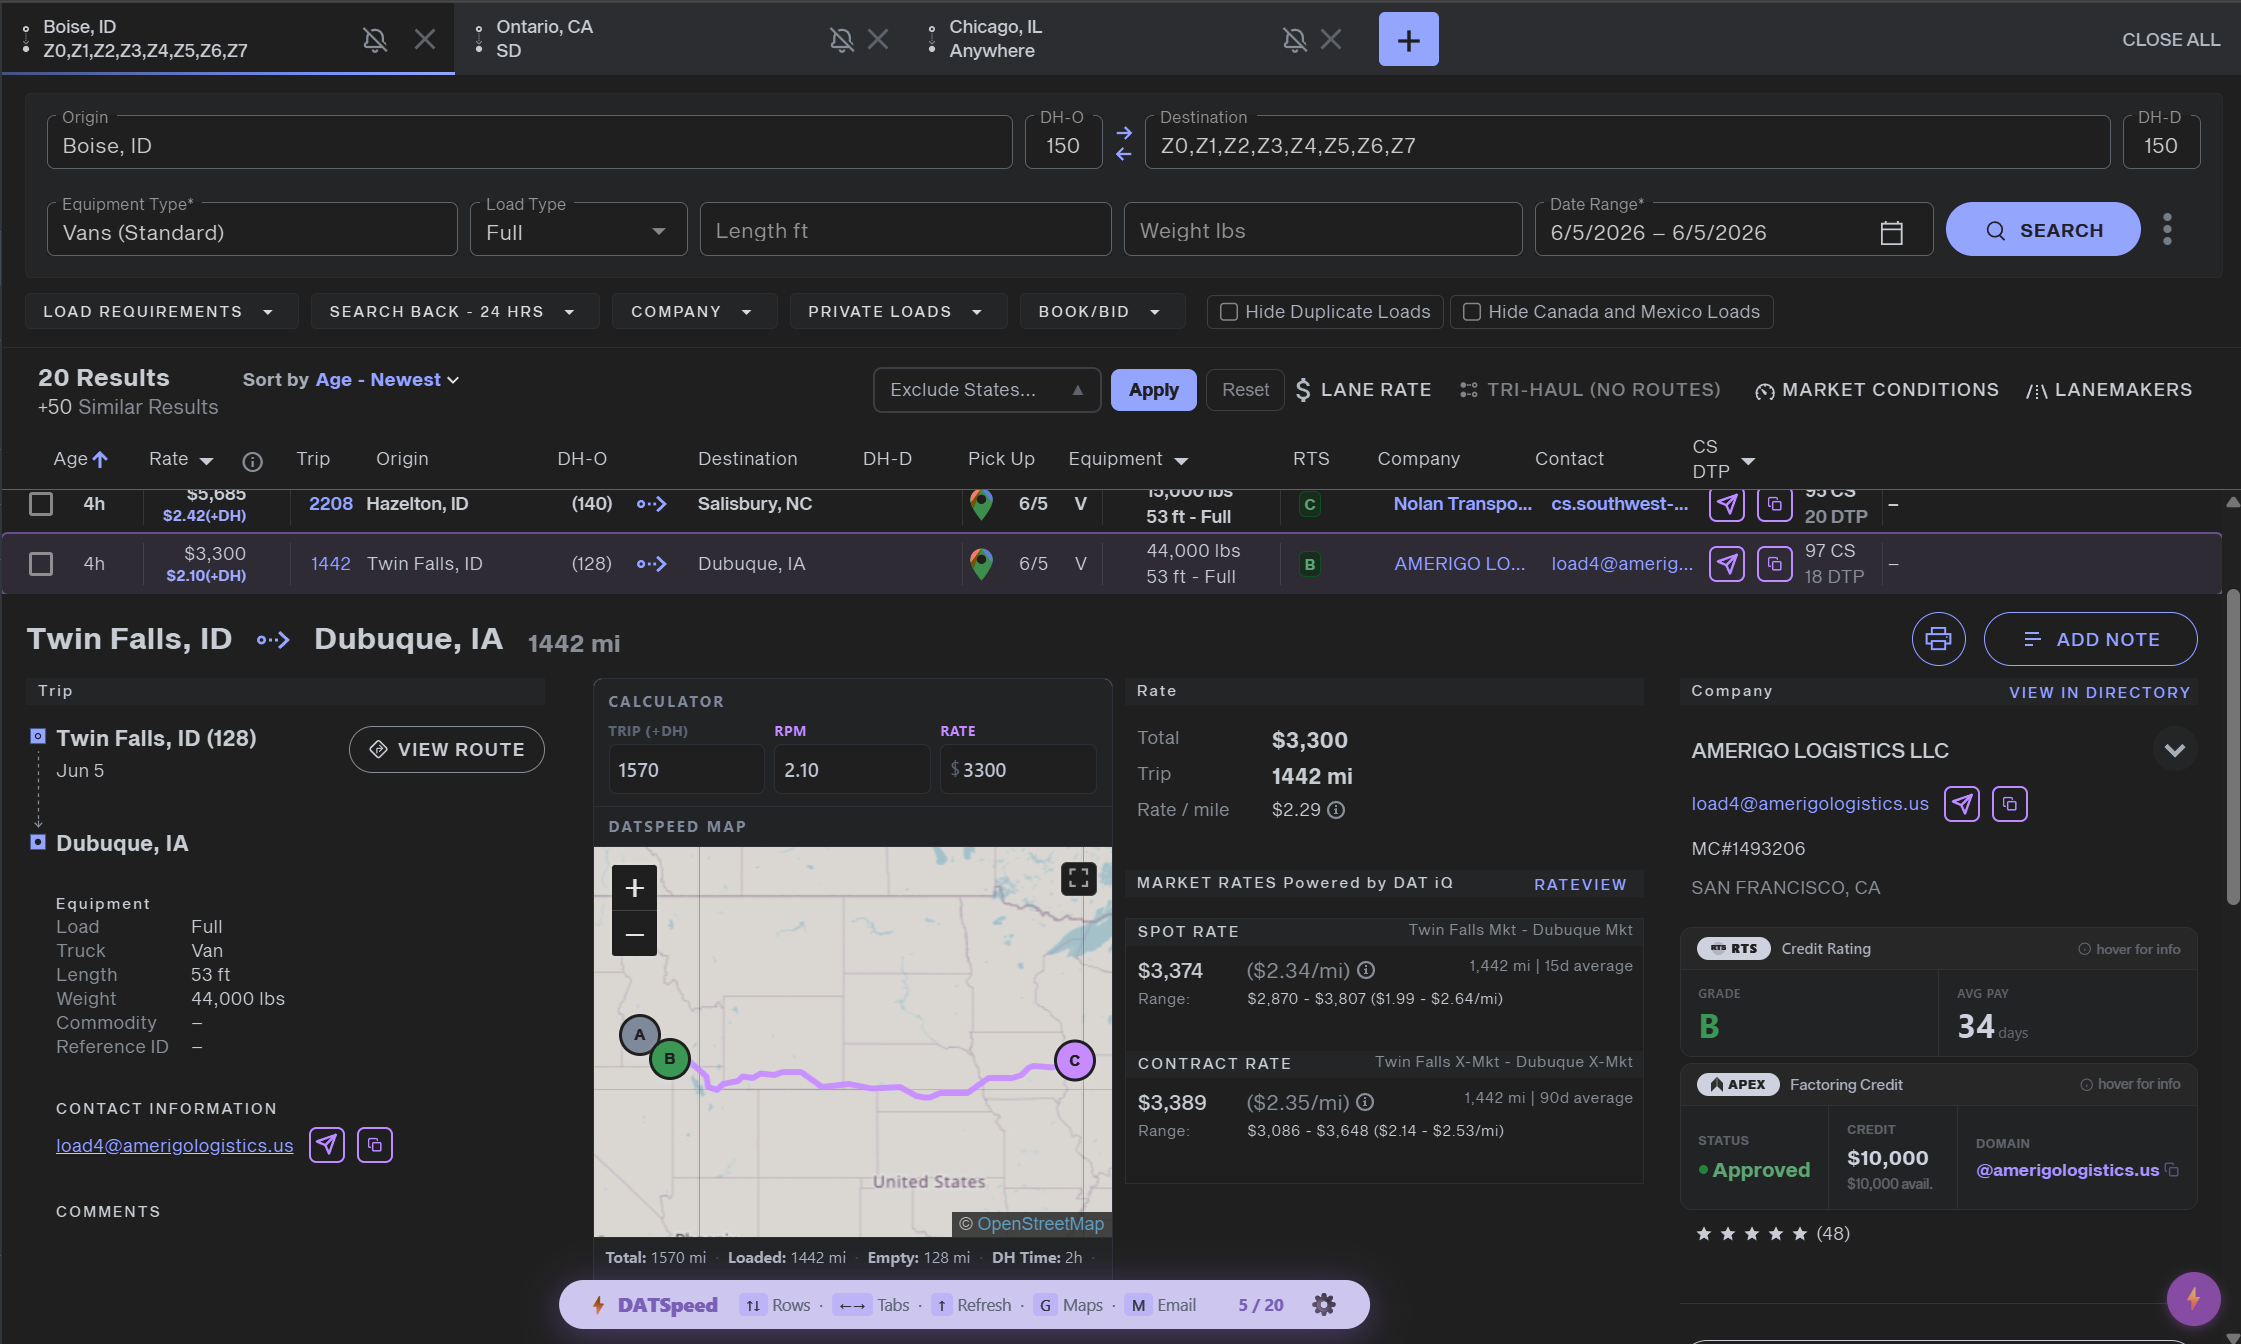2241x1344 pixels.
Task: Open MARKET CONDITIONS view
Action: 1877,390
